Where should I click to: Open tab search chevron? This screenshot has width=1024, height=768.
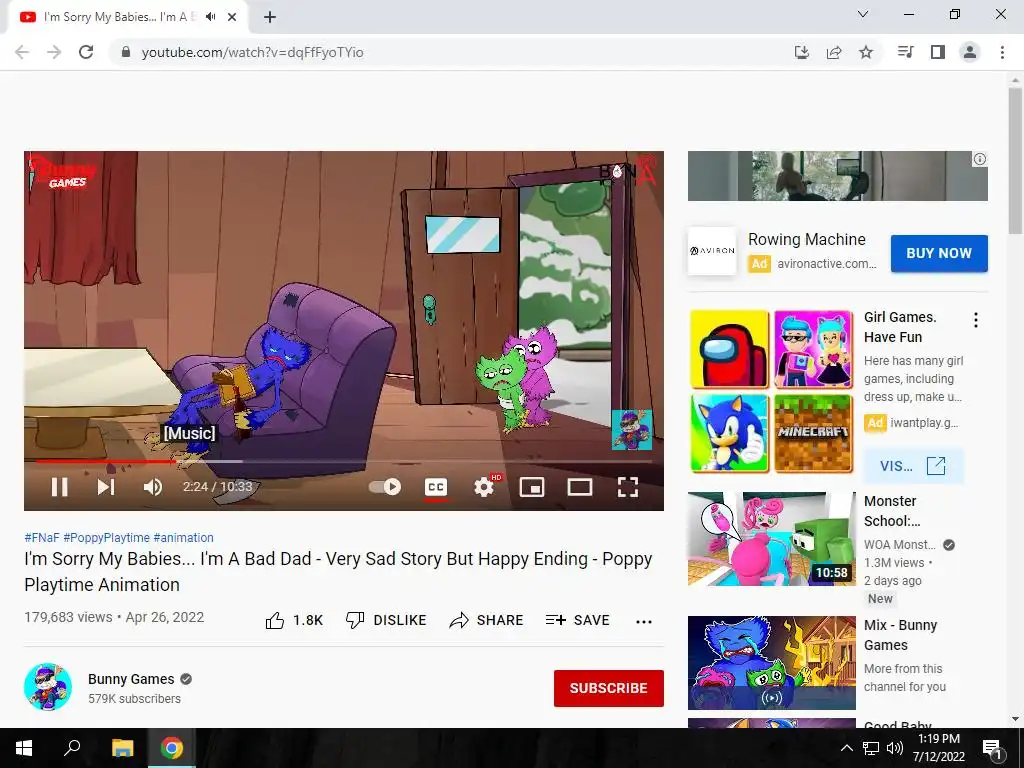(x=863, y=14)
